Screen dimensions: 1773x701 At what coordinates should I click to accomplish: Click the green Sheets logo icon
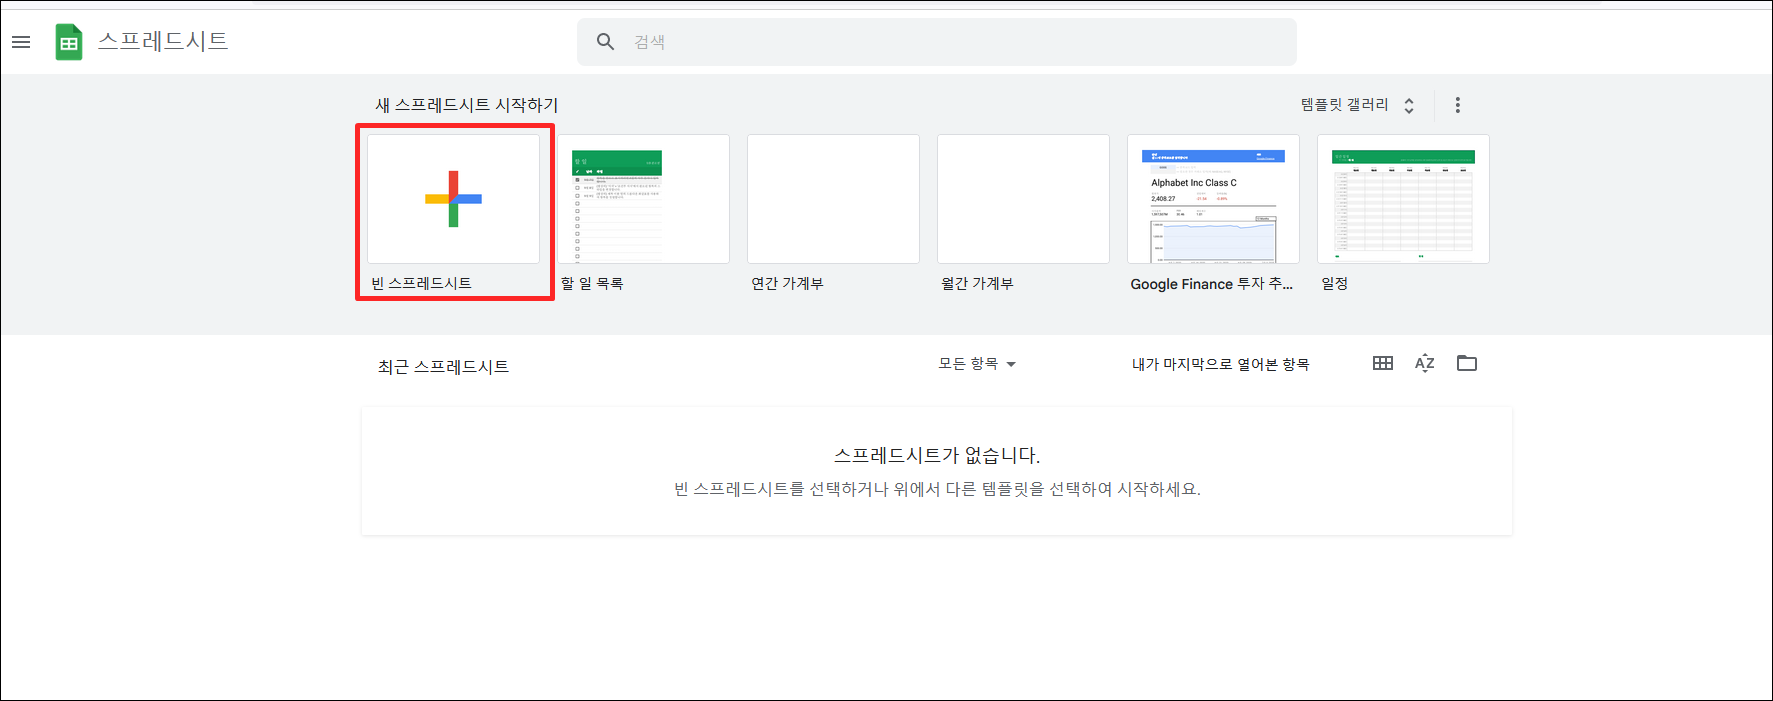coord(69,42)
